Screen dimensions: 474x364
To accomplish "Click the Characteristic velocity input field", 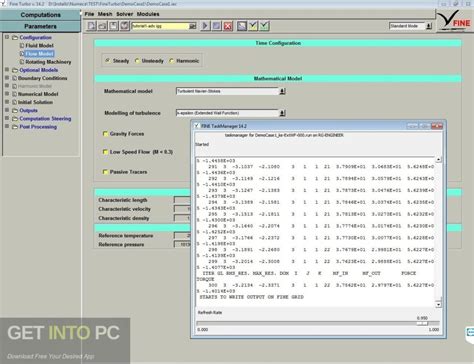I will pos(182,209).
